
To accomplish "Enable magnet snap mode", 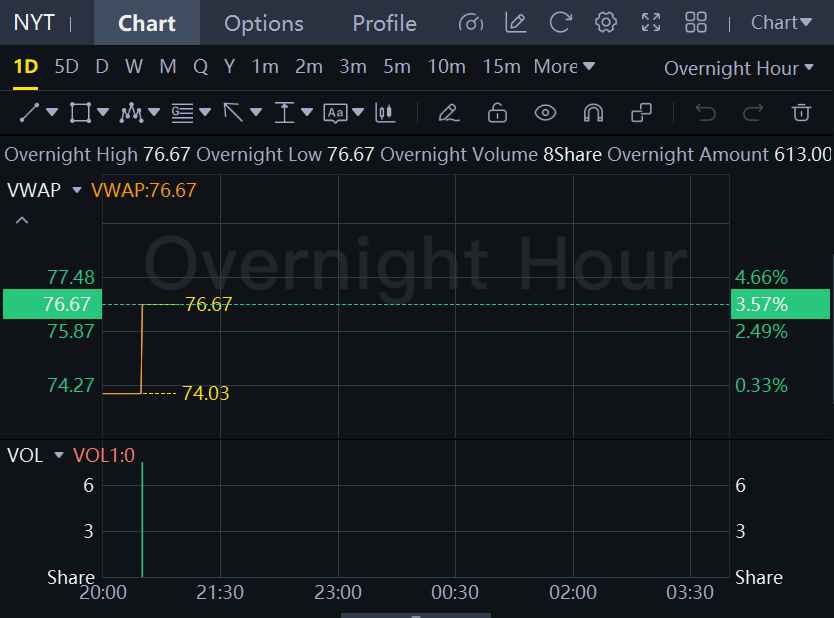I will (593, 113).
